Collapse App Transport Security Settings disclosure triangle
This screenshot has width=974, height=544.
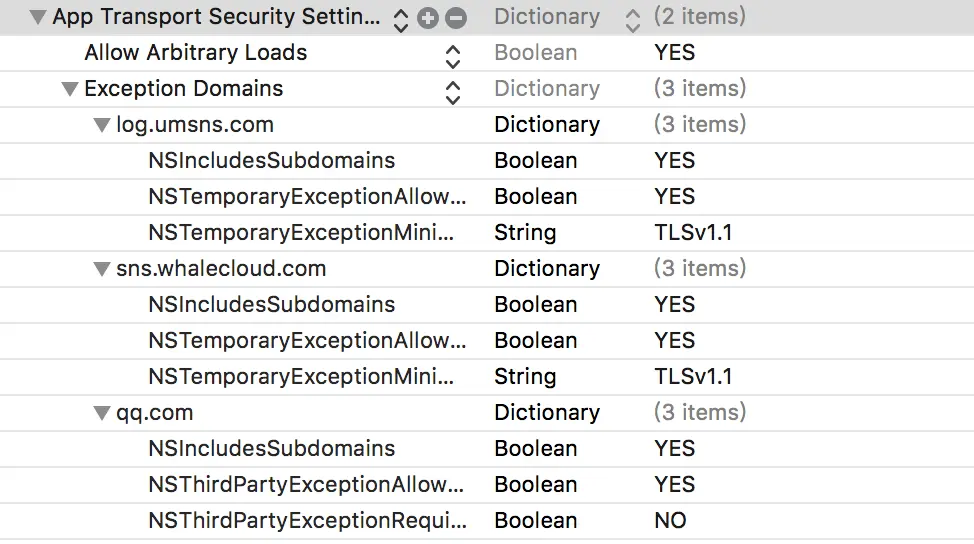point(38,17)
